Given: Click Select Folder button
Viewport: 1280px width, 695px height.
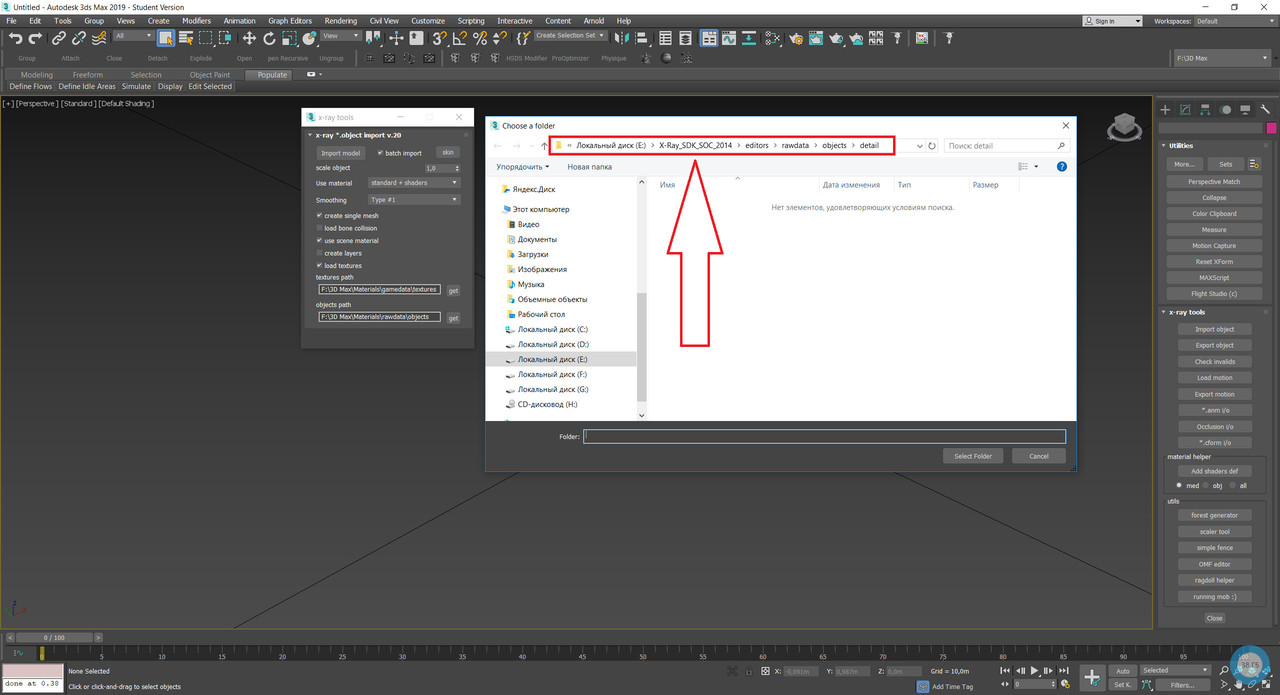Looking at the screenshot, I should (973, 456).
